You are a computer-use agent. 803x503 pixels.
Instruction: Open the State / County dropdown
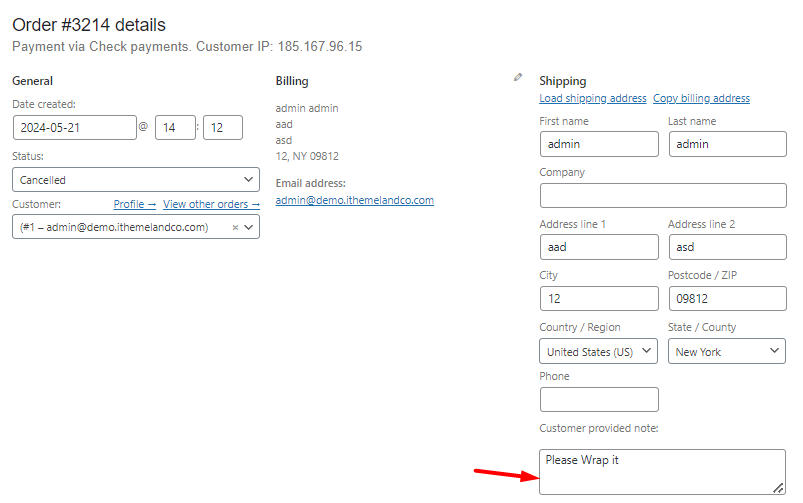(727, 351)
